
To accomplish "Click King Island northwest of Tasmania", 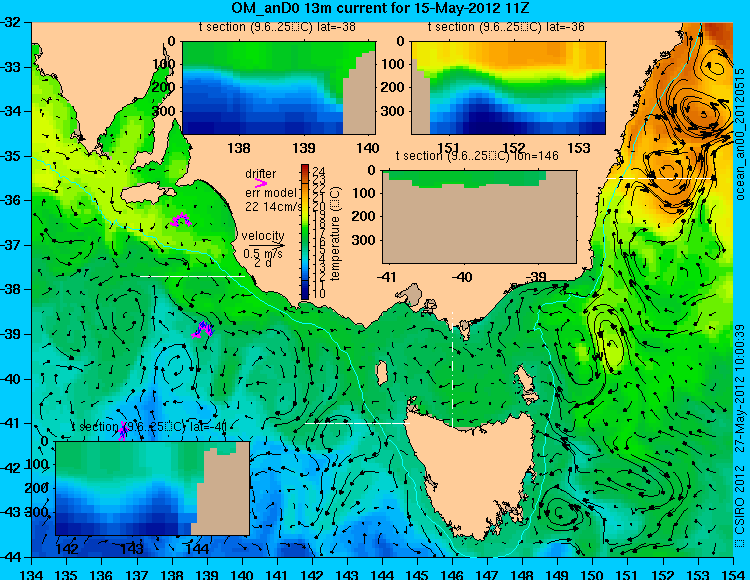I will point(381,373).
